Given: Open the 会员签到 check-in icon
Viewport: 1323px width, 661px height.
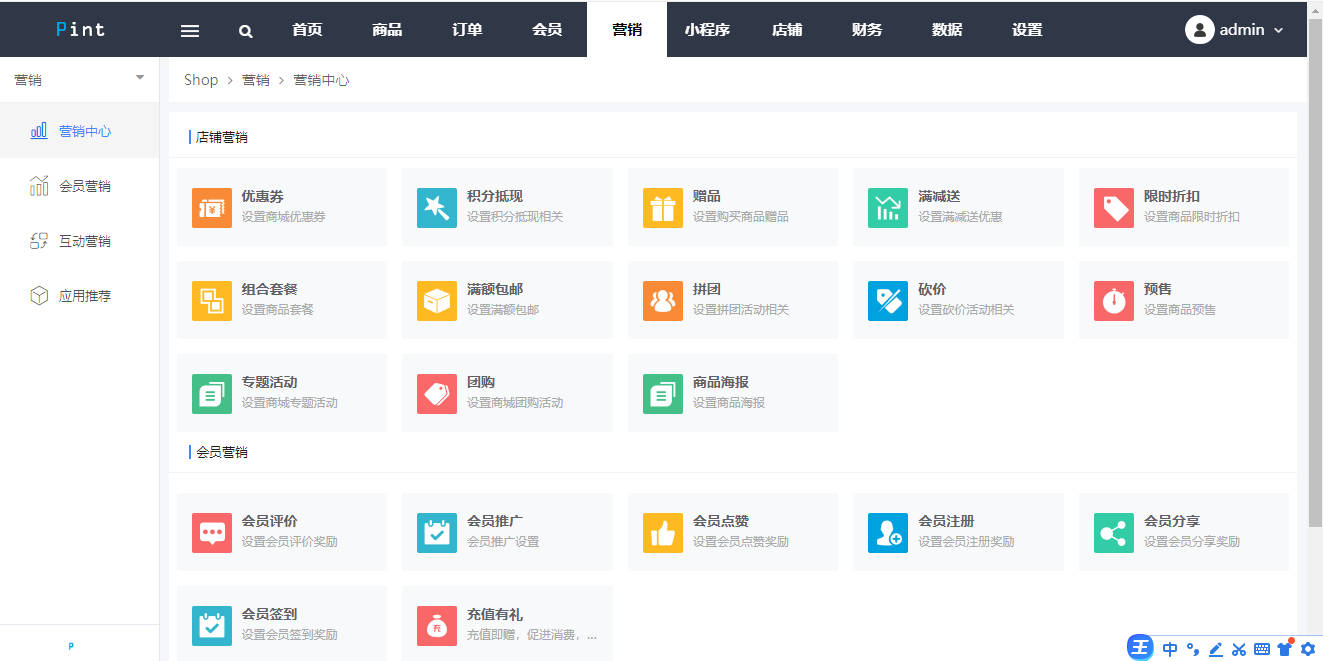Looking at the screenshot, I should (211, 625).
